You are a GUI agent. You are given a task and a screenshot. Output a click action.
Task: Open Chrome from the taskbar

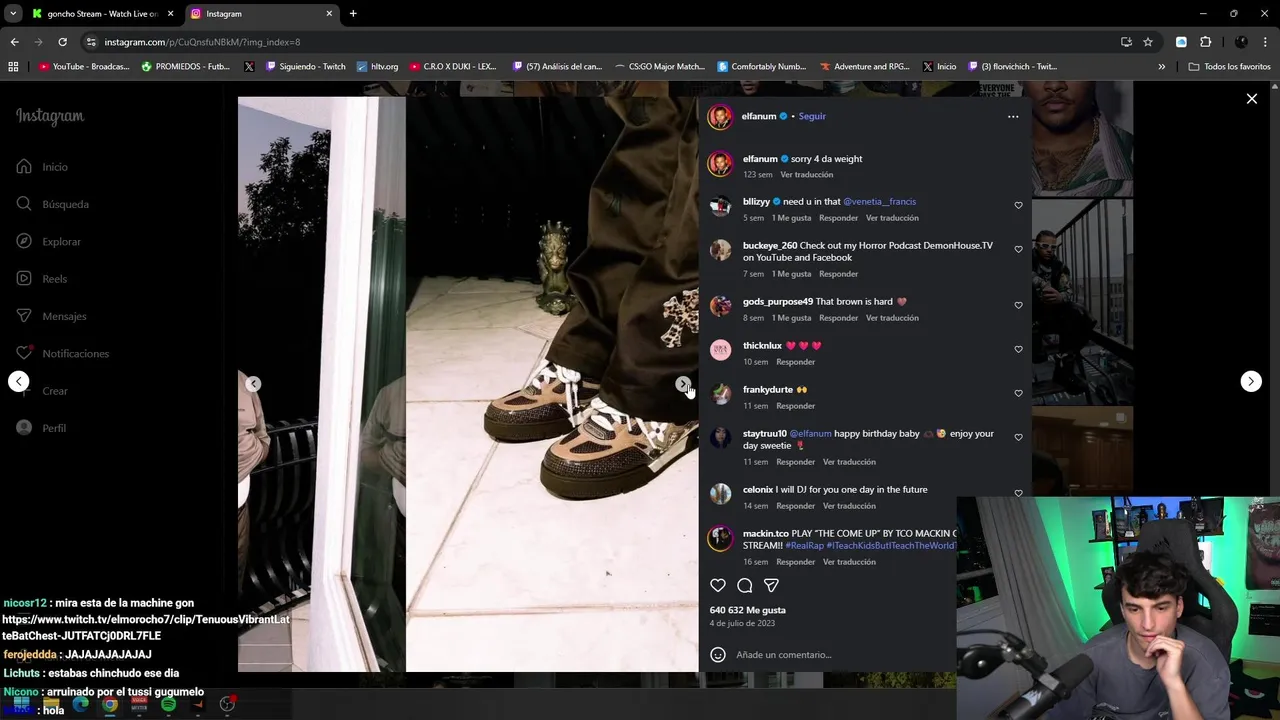(x=110, y=704)
